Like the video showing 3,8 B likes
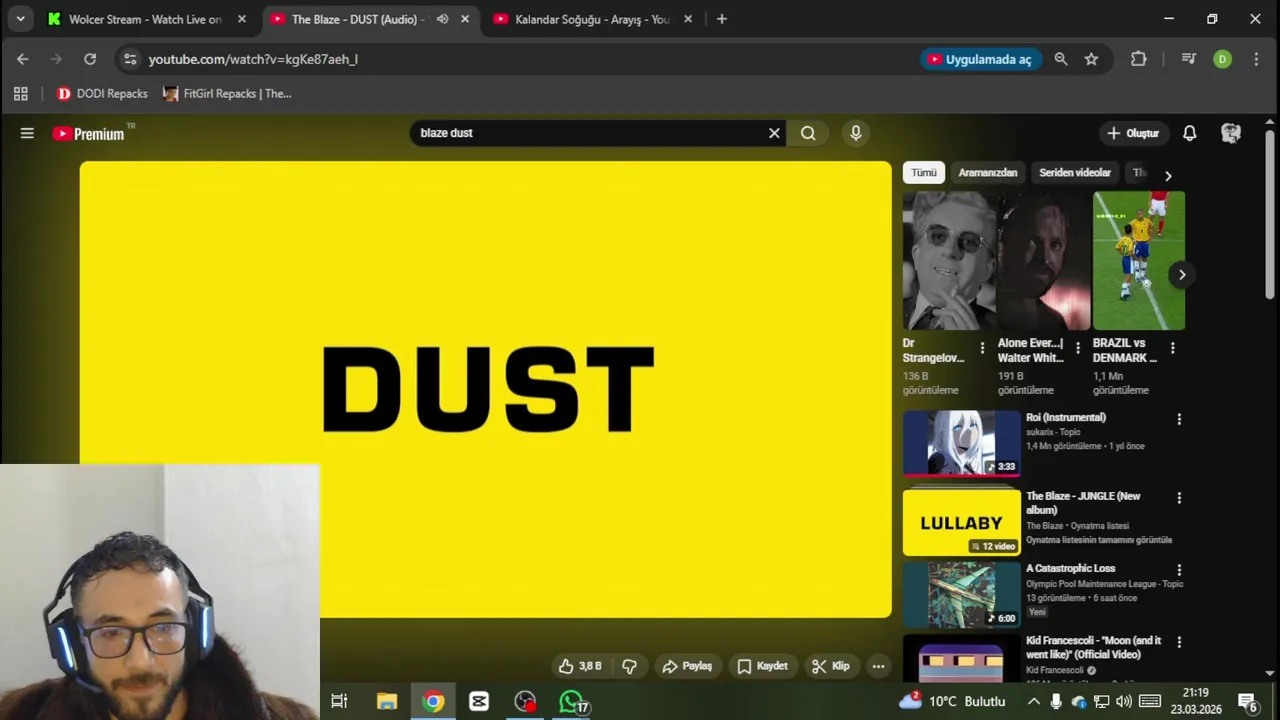The image size is (1280, 720). point(580,666)
